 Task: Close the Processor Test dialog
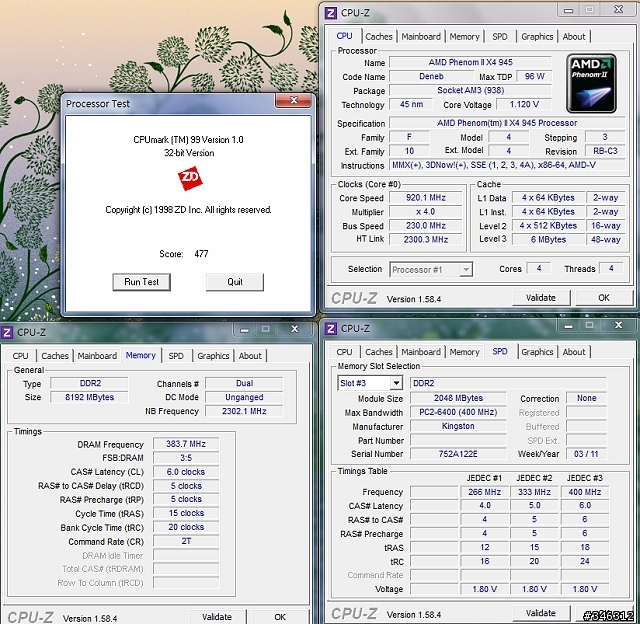coord(293,100)
